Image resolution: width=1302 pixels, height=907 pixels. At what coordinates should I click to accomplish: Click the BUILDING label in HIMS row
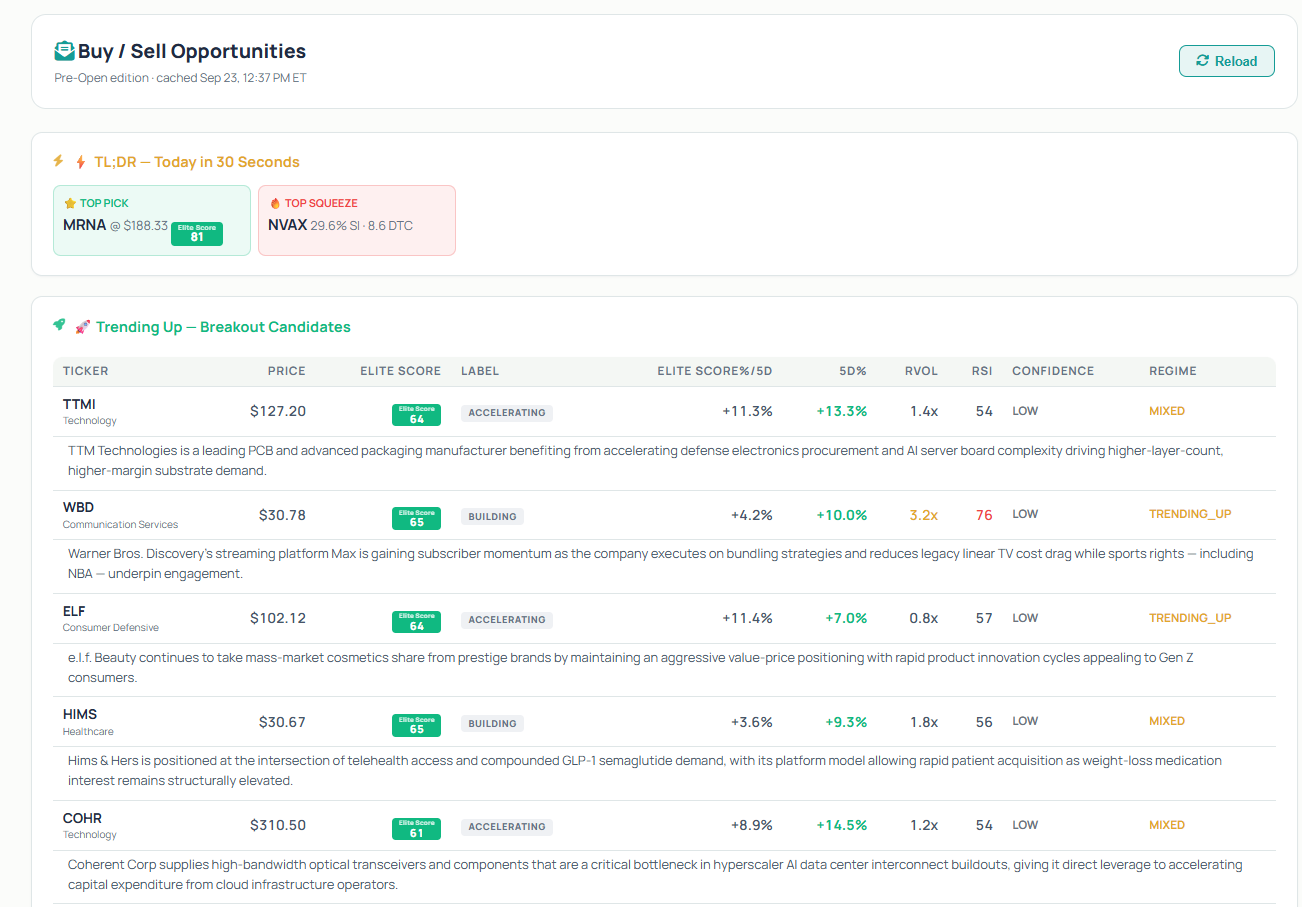(x=493, y=724)
